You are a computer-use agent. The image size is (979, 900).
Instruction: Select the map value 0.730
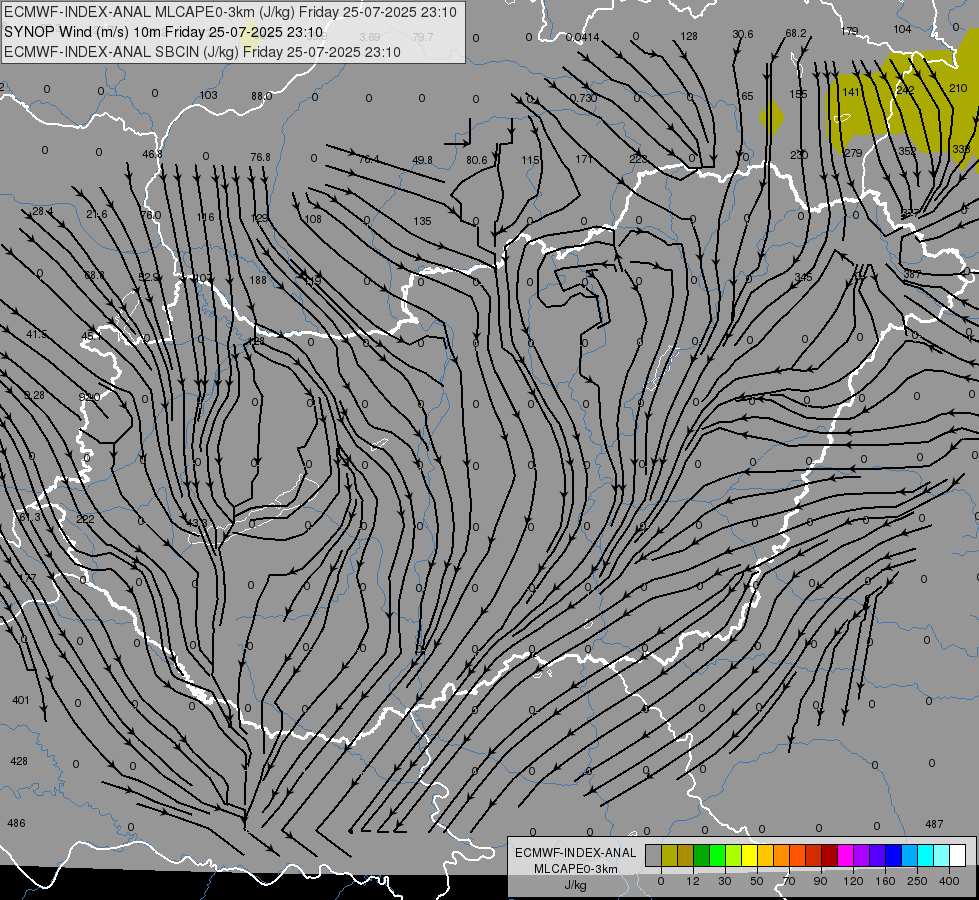tap(583, 98)
